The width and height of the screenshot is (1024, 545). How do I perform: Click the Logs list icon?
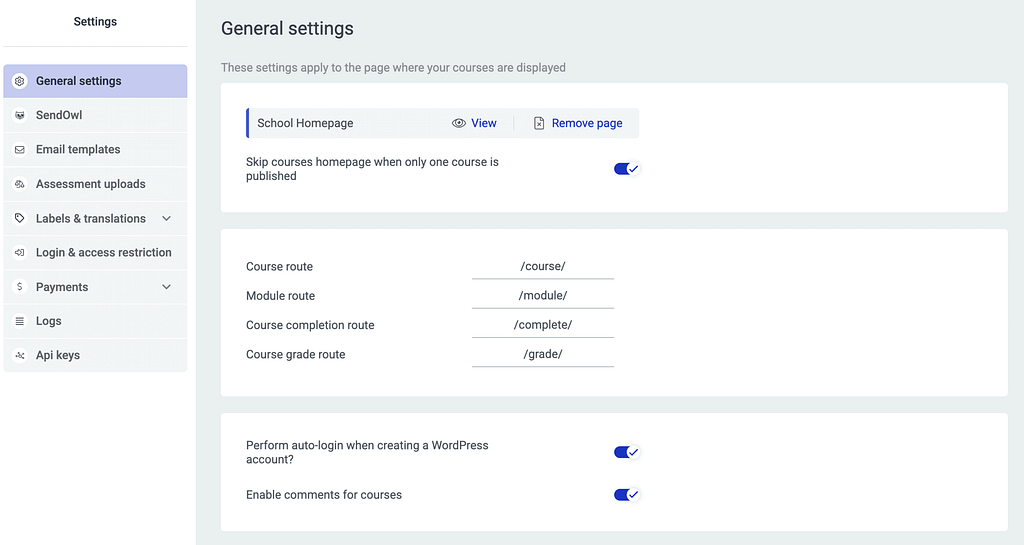coord(20,321)
